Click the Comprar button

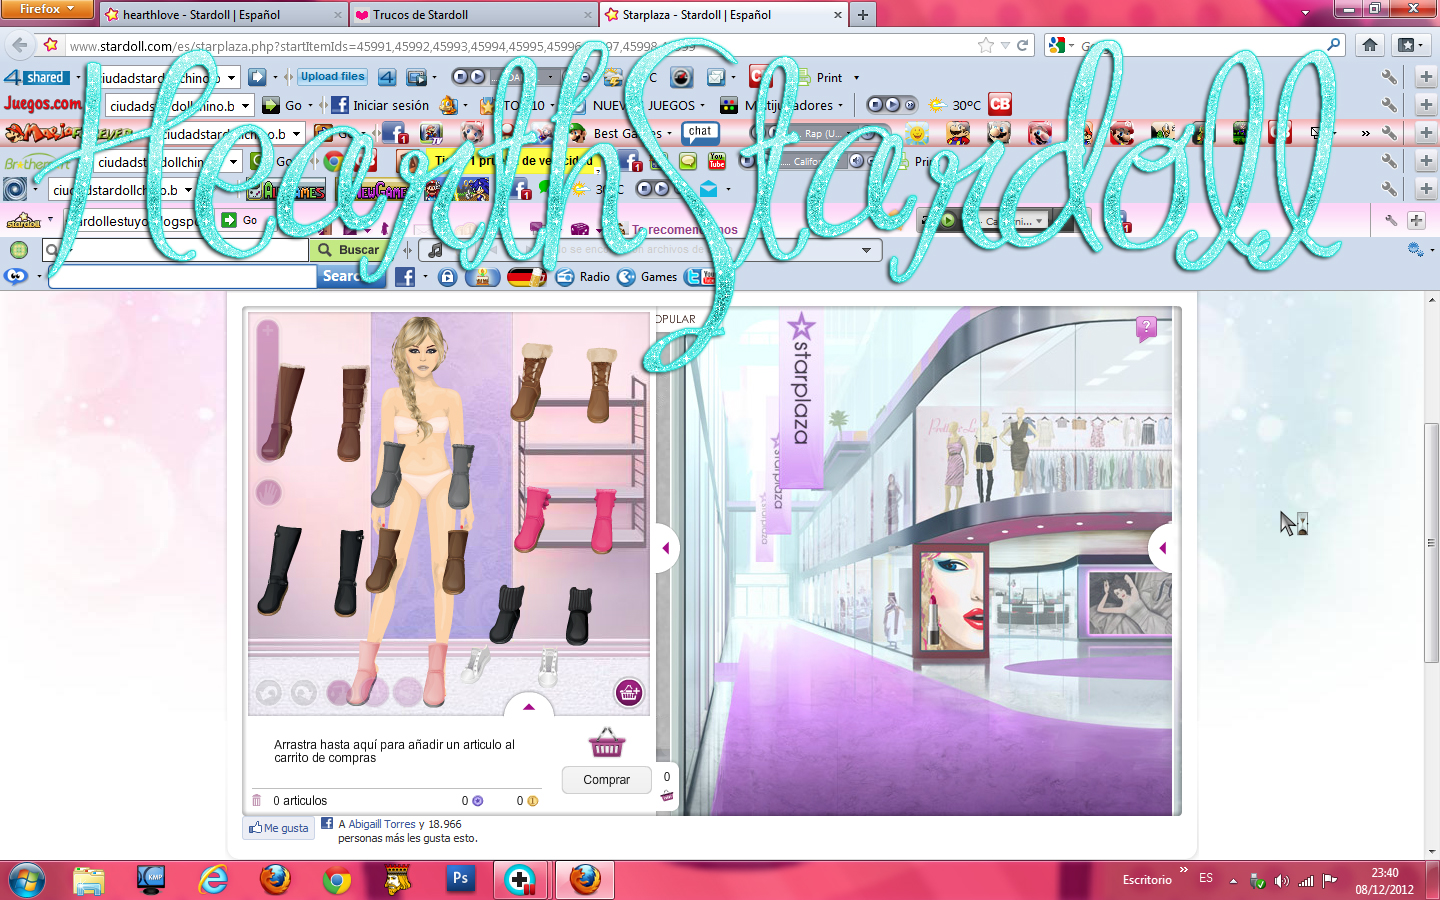[x=606, y=779]
